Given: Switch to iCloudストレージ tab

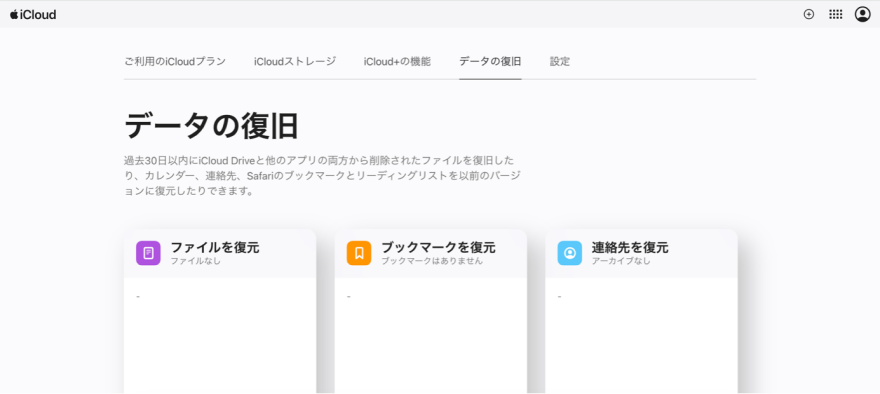Looking at the screenshot, I should tap(295, 62).
